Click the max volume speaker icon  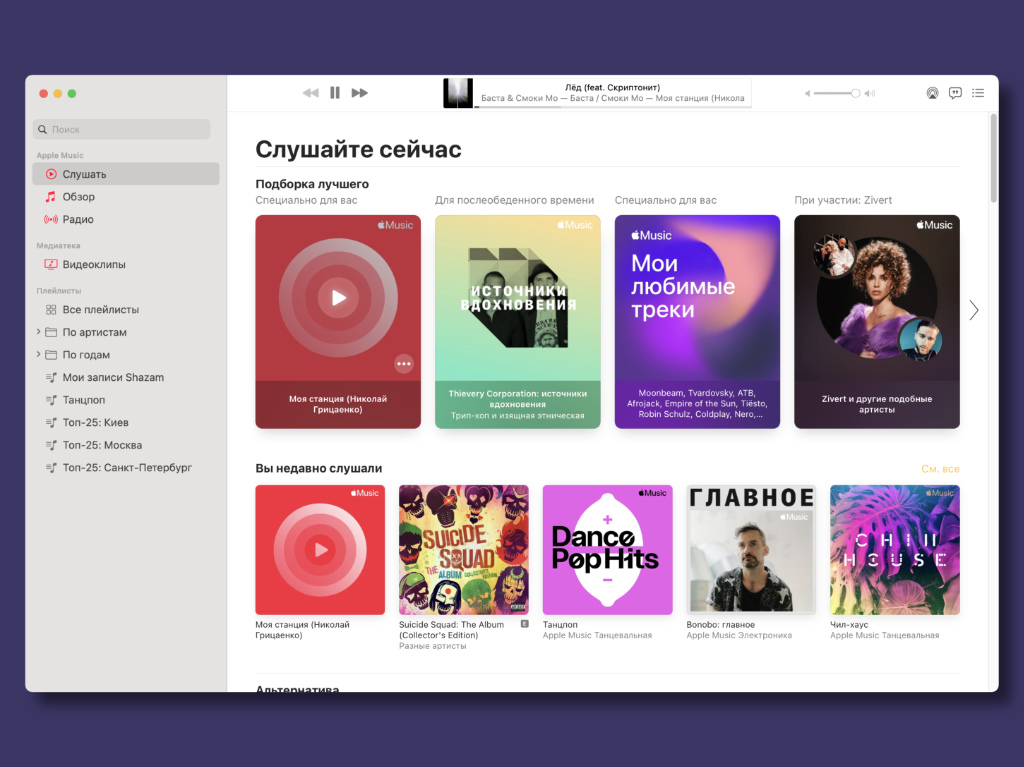click(870, 93)
